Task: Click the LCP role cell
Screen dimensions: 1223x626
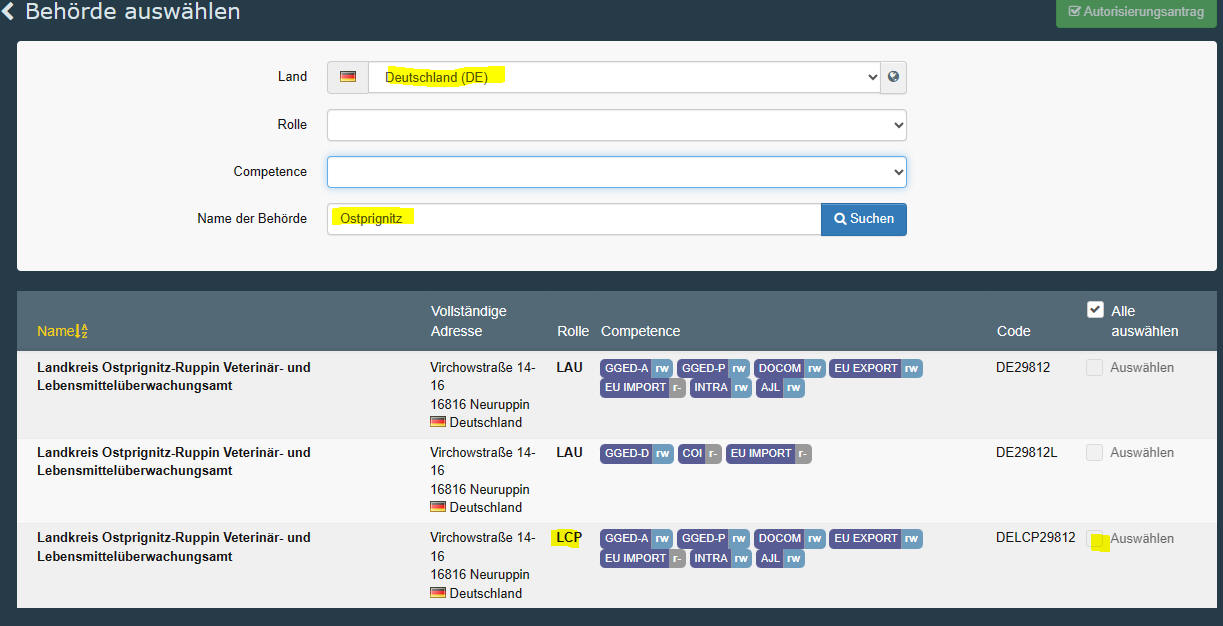Action: [569, 538]
